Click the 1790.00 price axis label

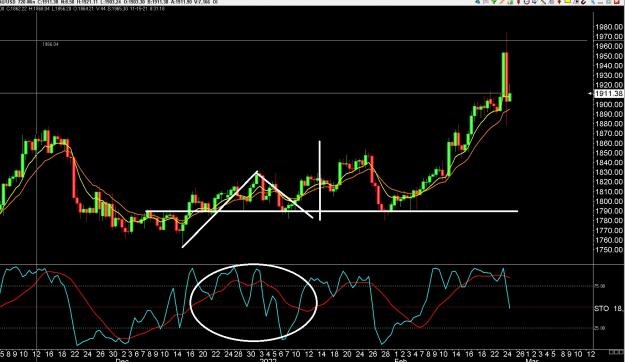point(609,211)
